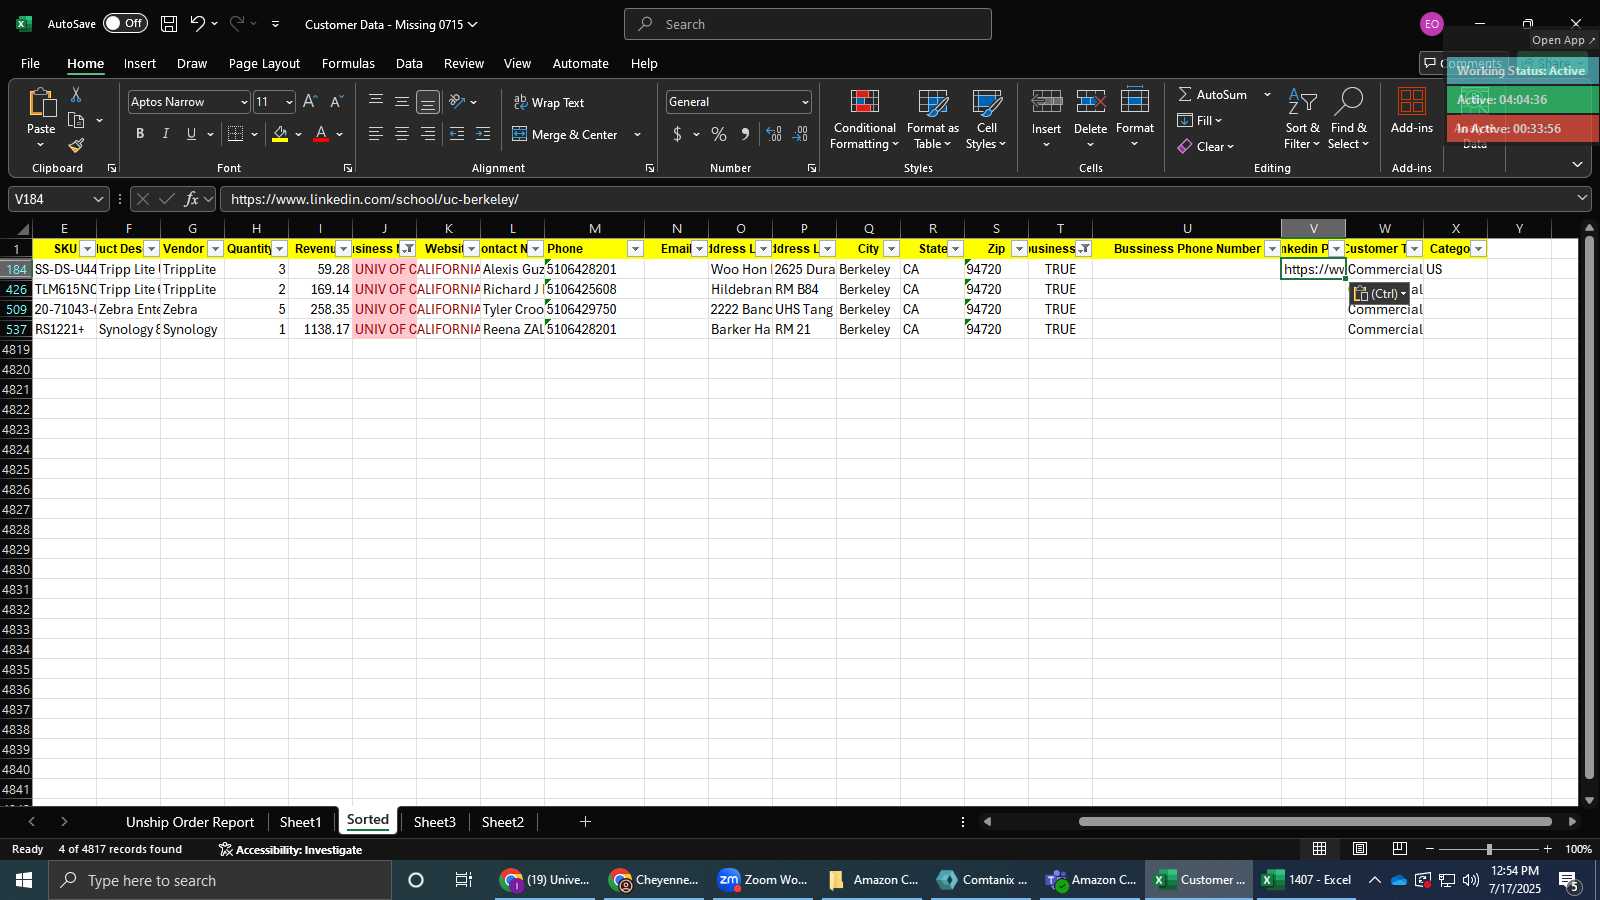Open the File menu
The height and width of the screenshot is (900, 1600).
pos(30,63)
